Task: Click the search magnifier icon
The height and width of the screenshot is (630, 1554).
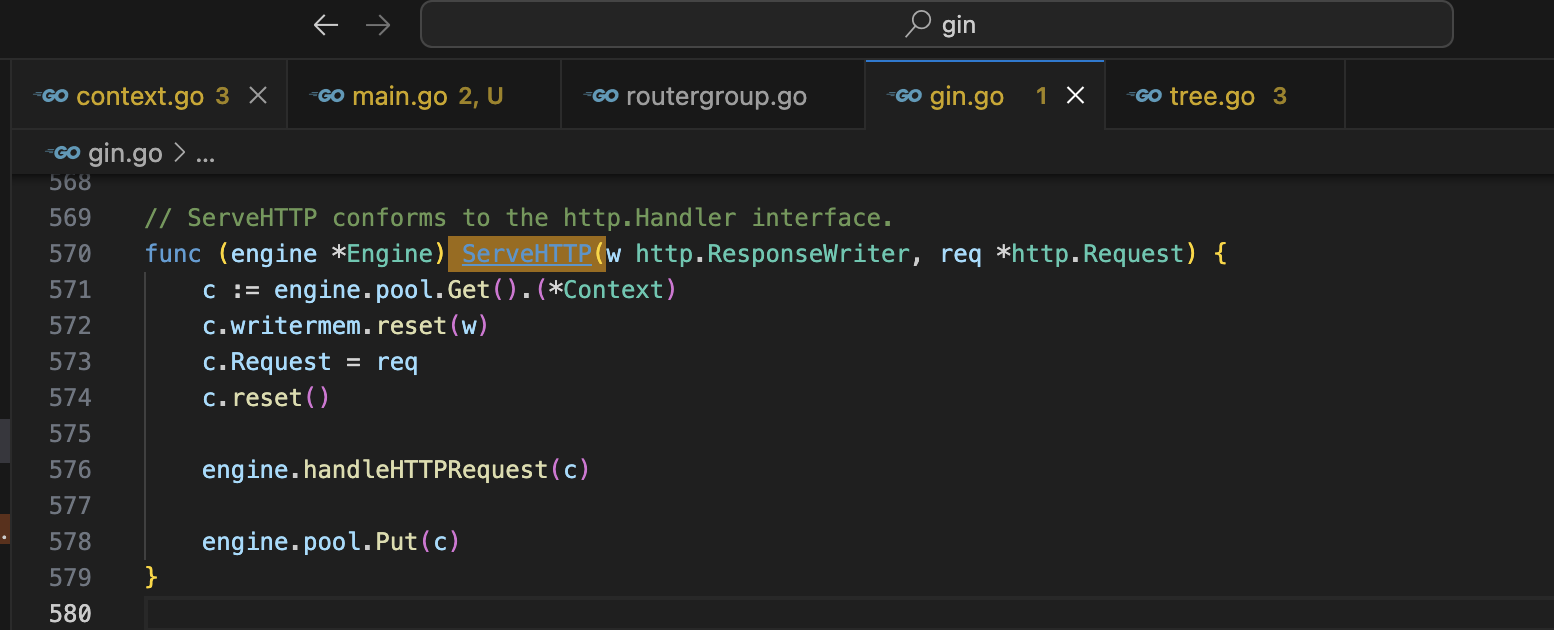Action: 917,25
